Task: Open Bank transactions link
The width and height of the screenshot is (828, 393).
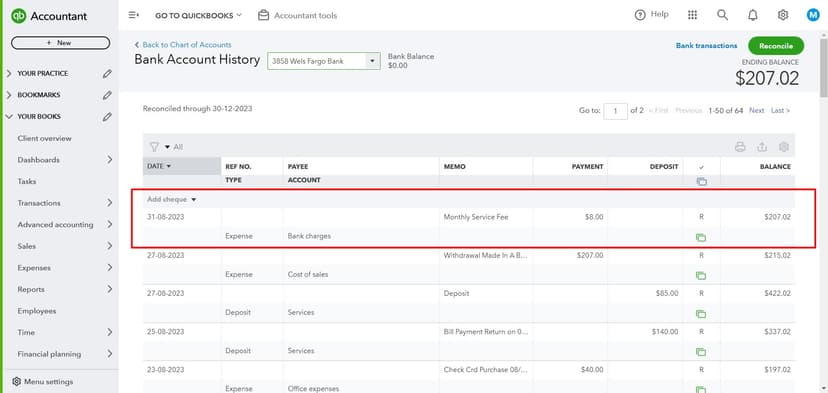Action: click(x=706, y=46)
